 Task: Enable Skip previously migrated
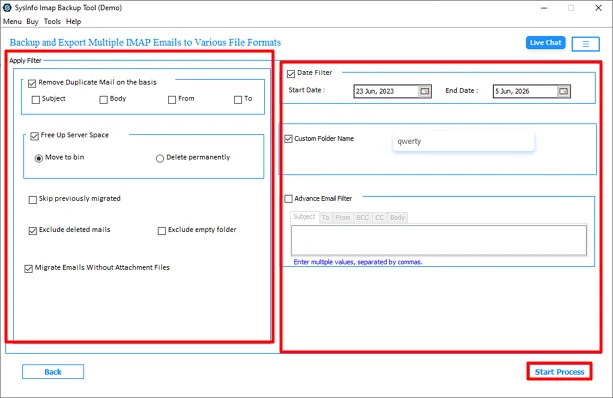tap(33, 200)
